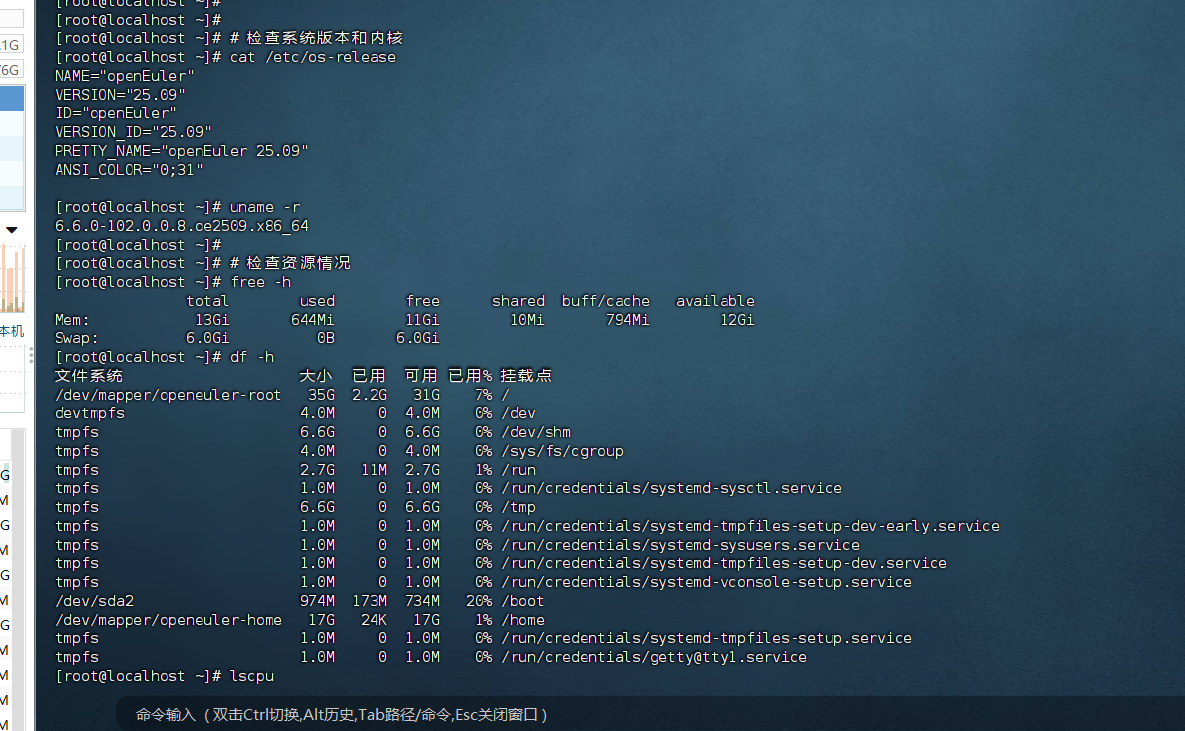Click the getty@tty1.service credentials path
This screenshot has width=1185, height=731.
pos(654,657)
